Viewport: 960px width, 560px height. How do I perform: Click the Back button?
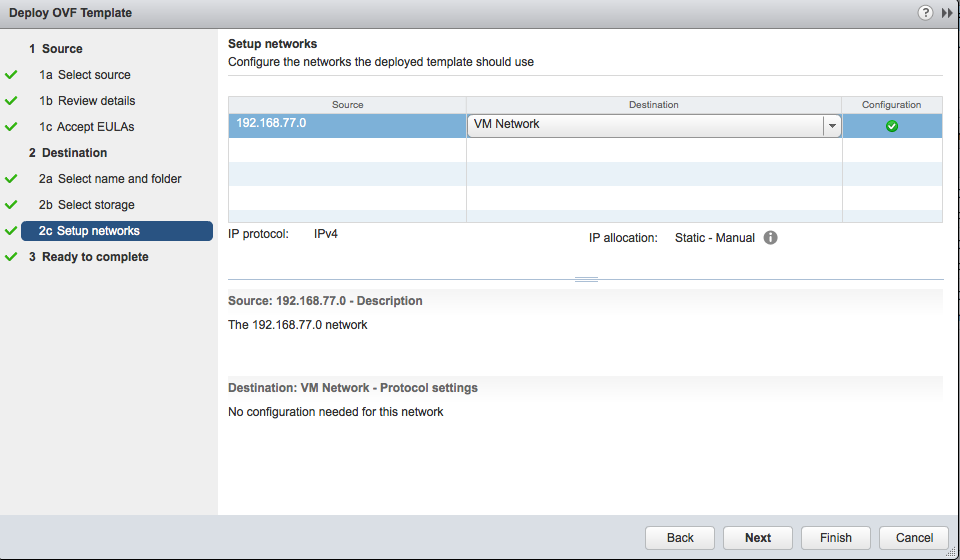[x=680, y=537]
